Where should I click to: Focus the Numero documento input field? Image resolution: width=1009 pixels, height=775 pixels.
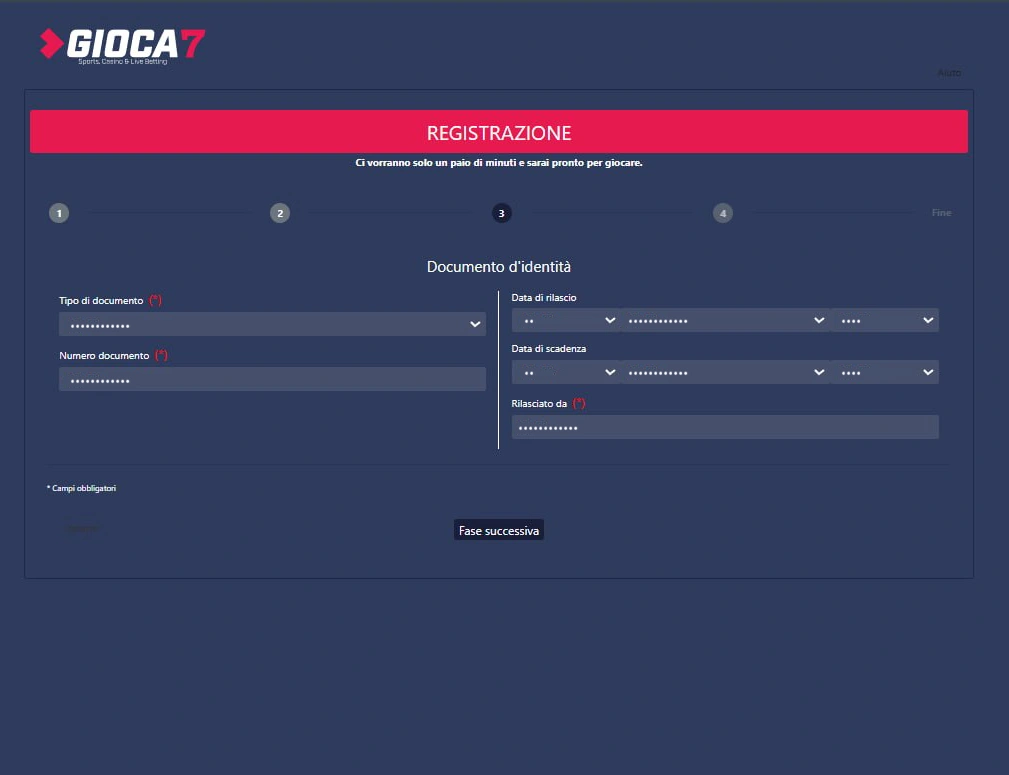pyautogui.click(x=272, y=379)
